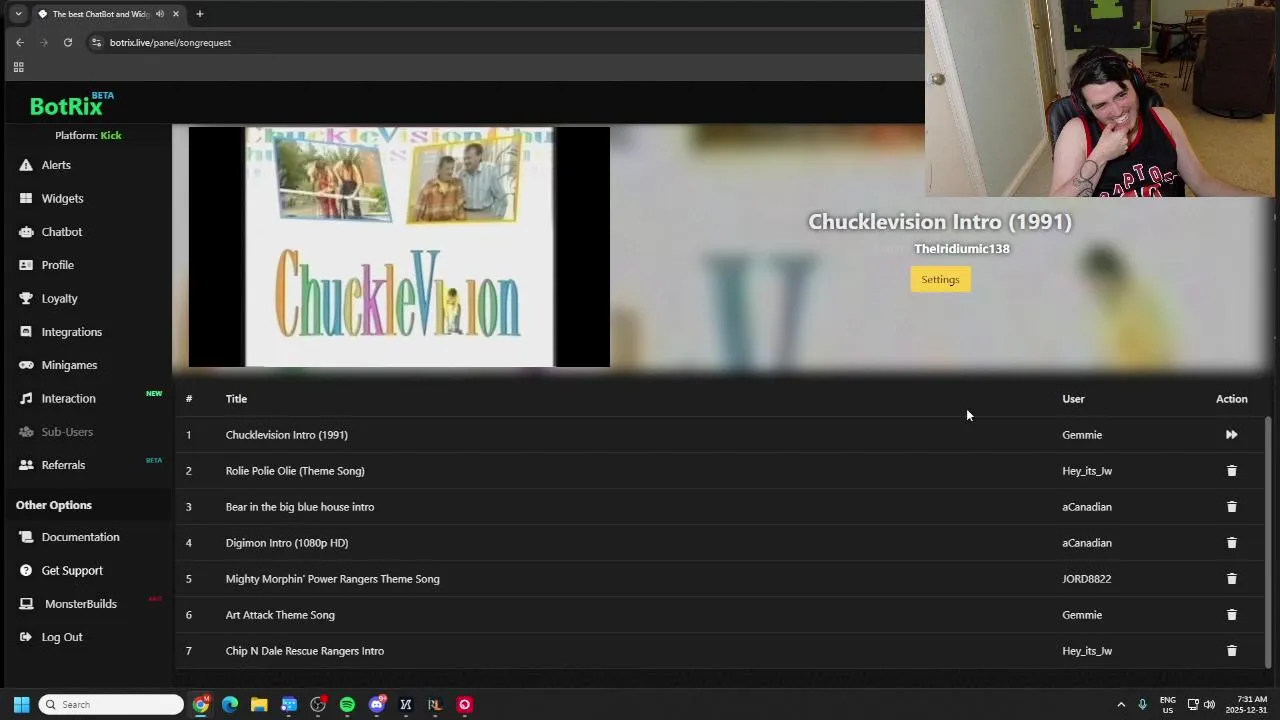
Task: Click song title Rolie Polie Olie (Theme Song)
Action: click(x=295, y=471)
